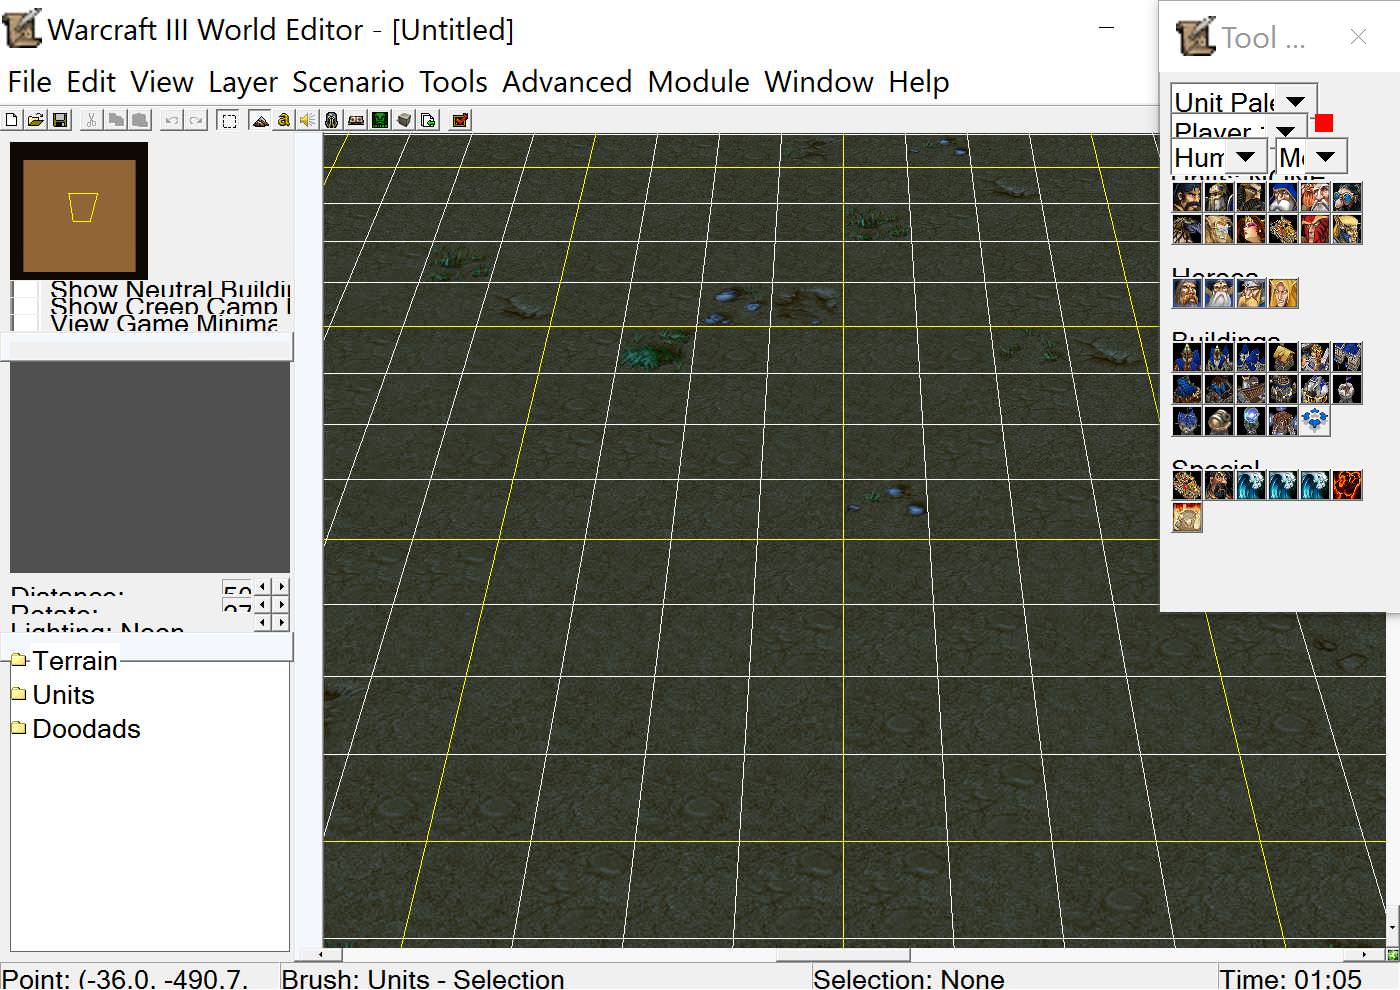Open the Scenario menu
The width and height of the screenshot is (1400, 990).
348,82
